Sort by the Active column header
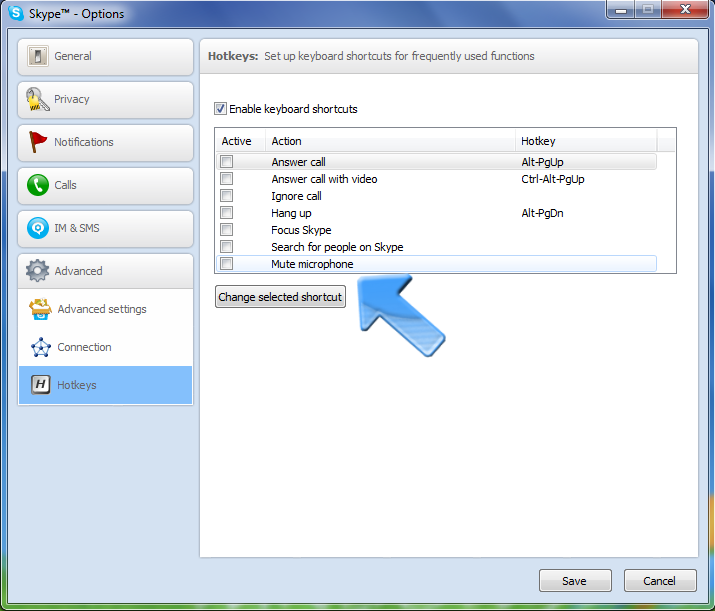 (240, 141)
